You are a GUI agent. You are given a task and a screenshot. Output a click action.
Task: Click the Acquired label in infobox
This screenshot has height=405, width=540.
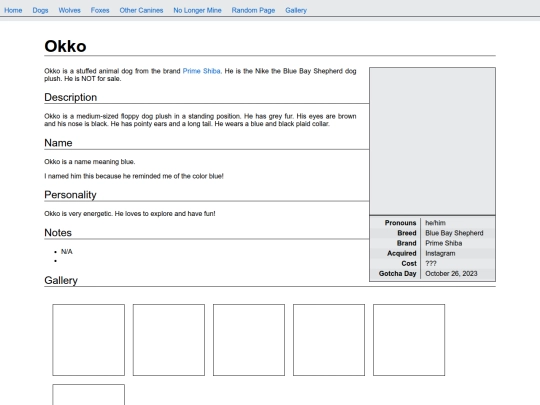tap(402, 253)
